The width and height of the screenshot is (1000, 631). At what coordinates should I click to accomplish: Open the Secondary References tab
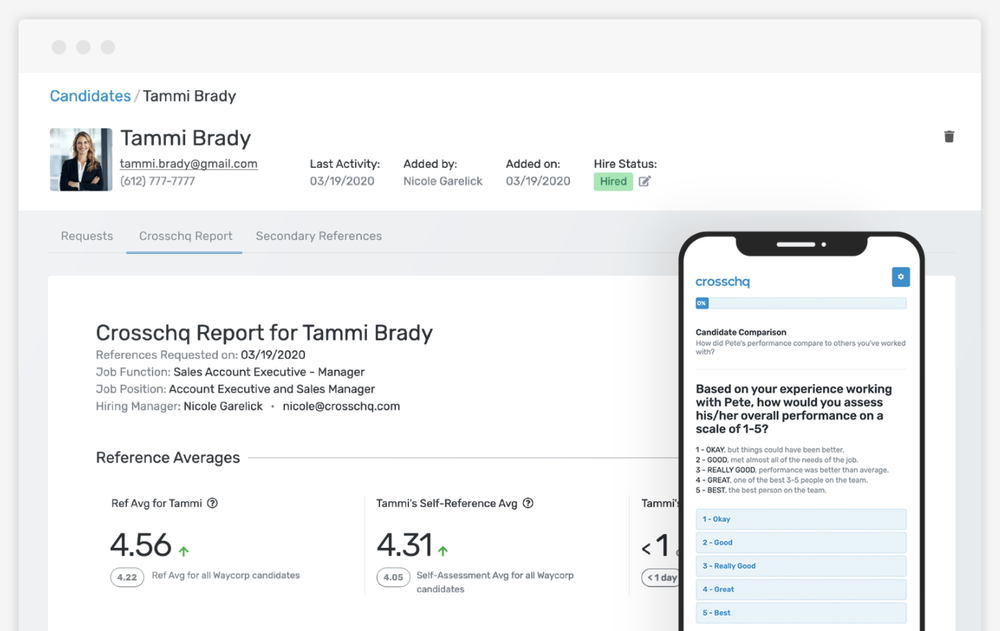pos(319,236)
